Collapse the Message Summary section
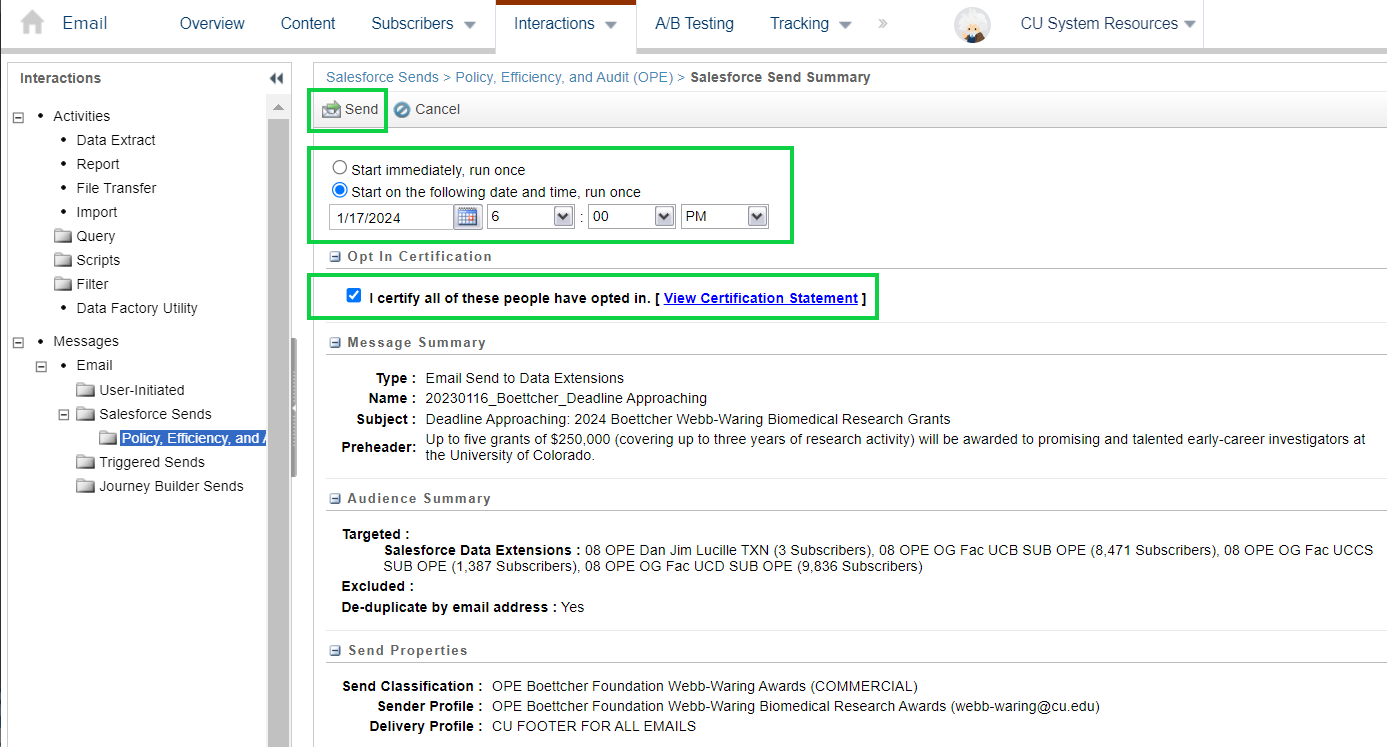 tap(335, 343)
